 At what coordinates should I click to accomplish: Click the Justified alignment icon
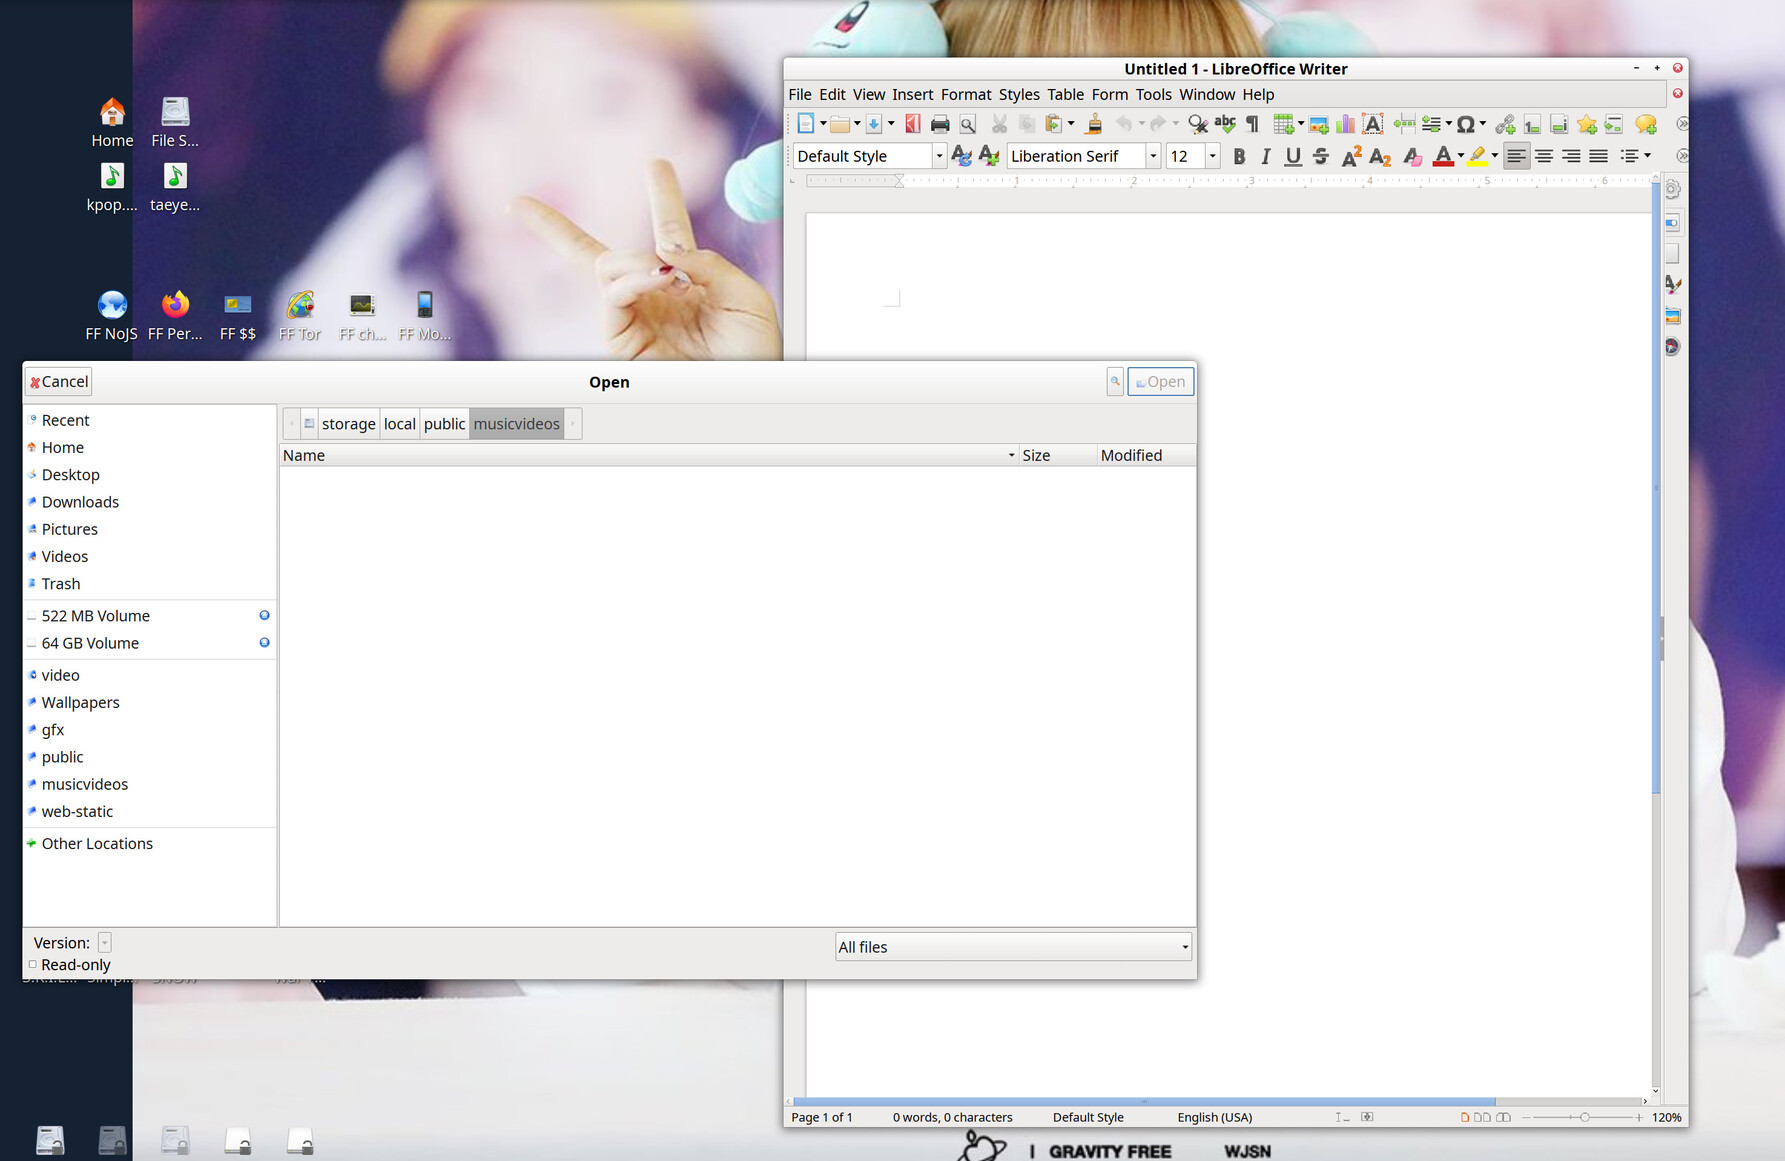pyautogui.click(x=1598, y=156)
